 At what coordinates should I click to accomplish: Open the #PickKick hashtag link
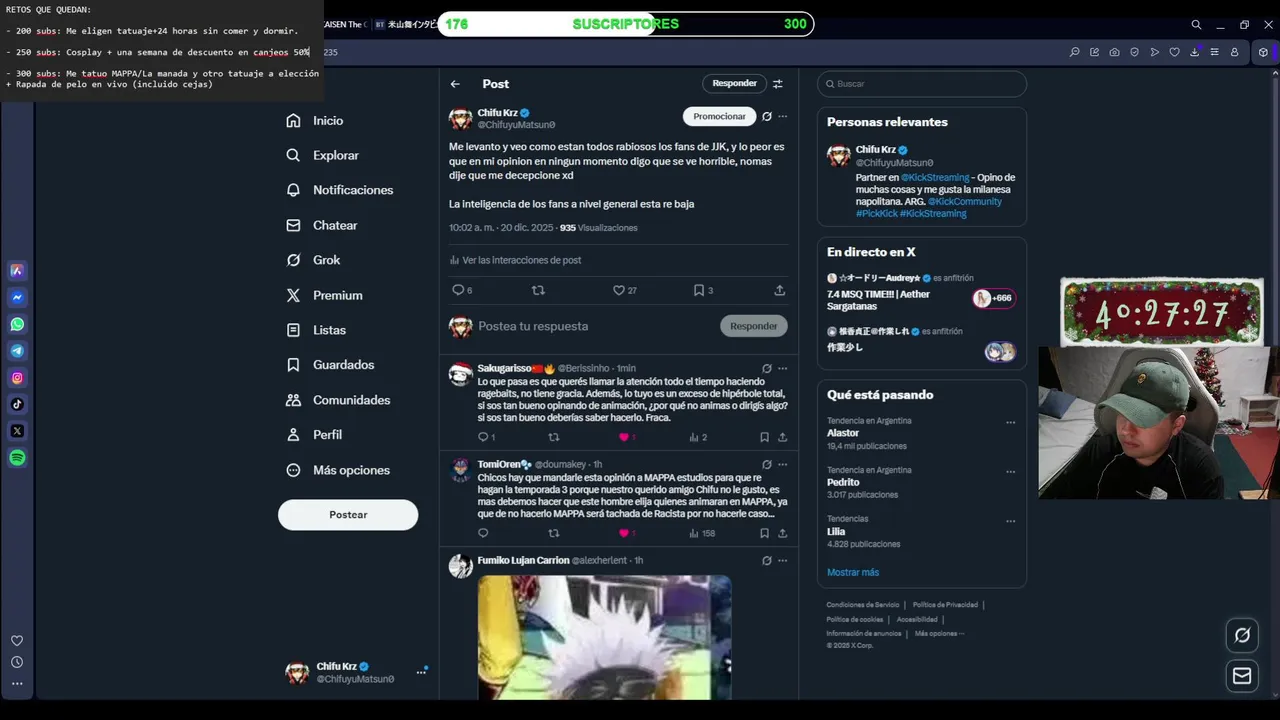point(876,213)
